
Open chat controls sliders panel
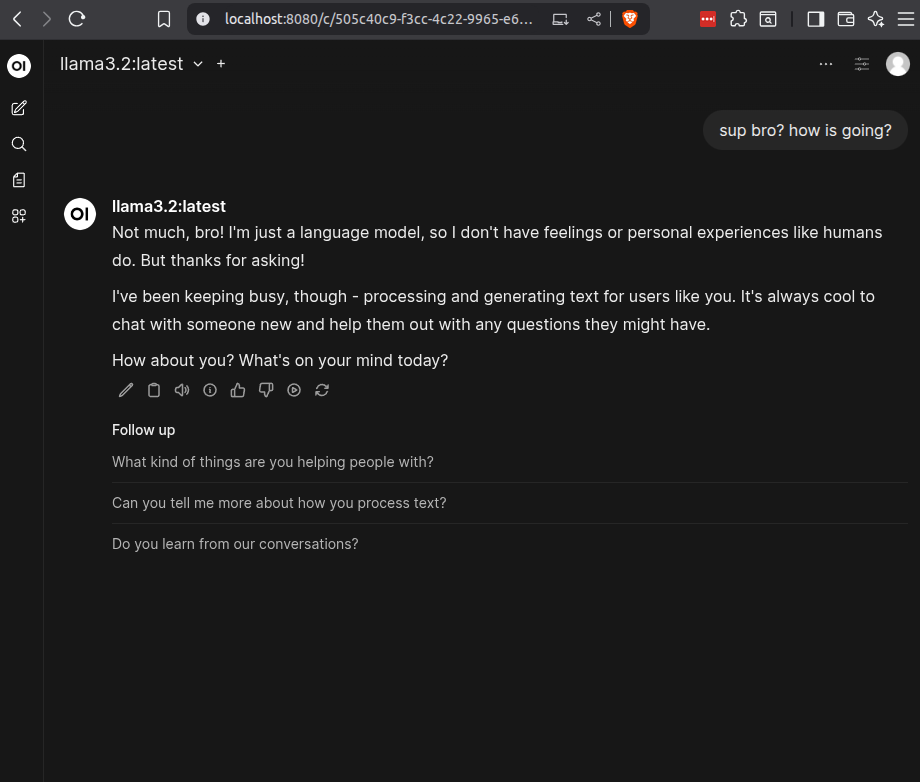[x=862, y=64]
